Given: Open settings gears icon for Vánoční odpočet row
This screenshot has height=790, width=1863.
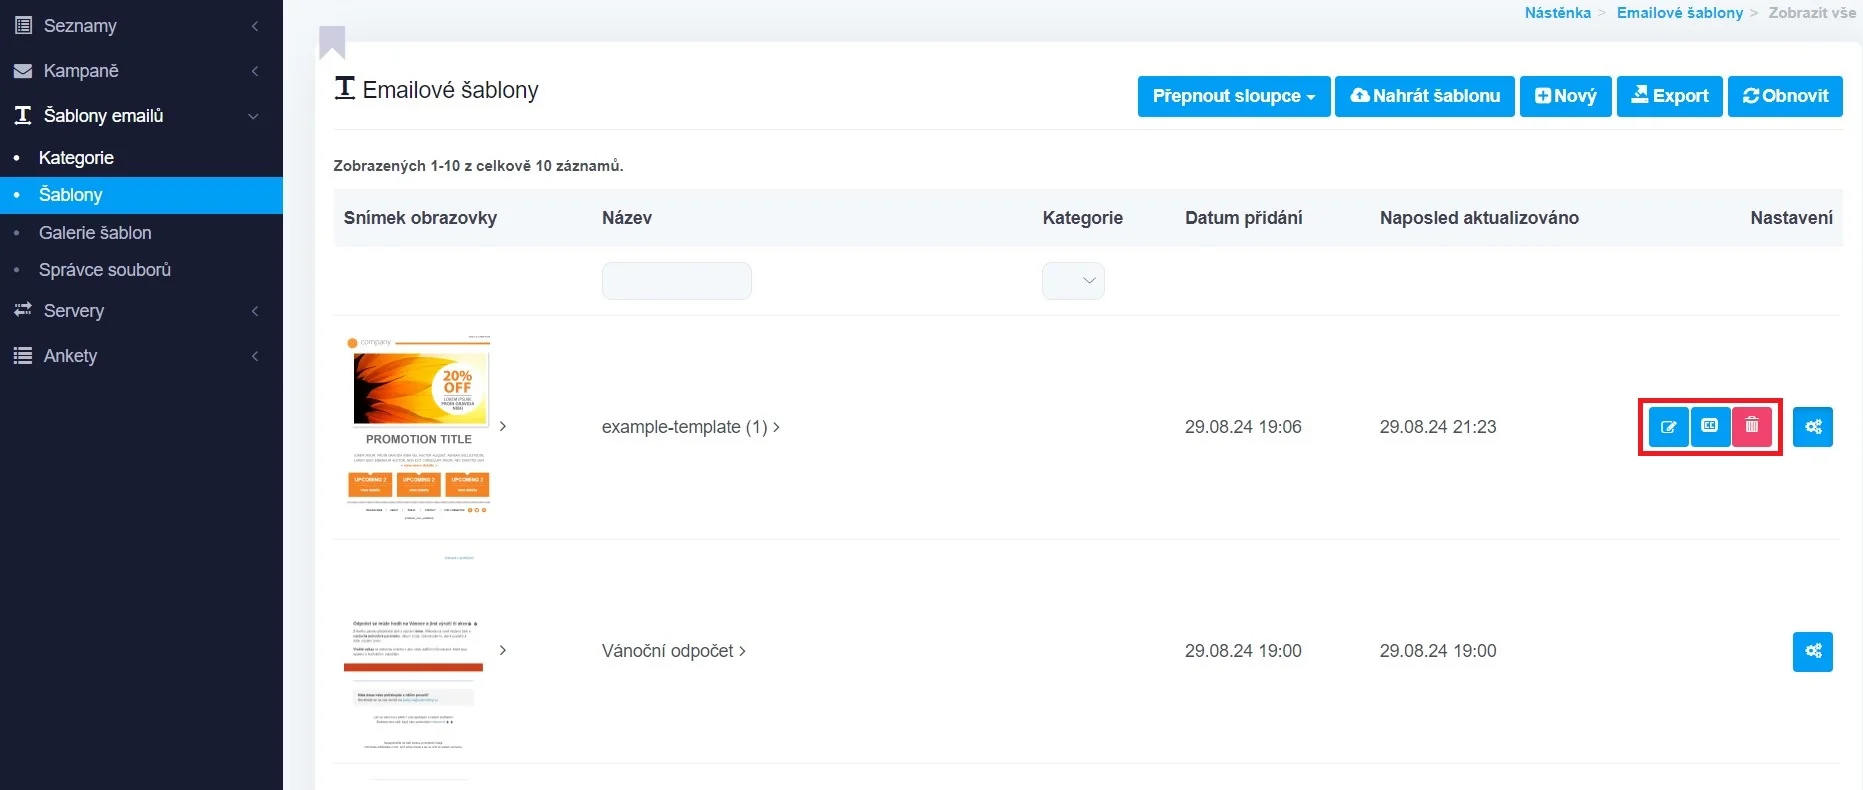Looking at the screenshot, I should tap(1812, 652).
